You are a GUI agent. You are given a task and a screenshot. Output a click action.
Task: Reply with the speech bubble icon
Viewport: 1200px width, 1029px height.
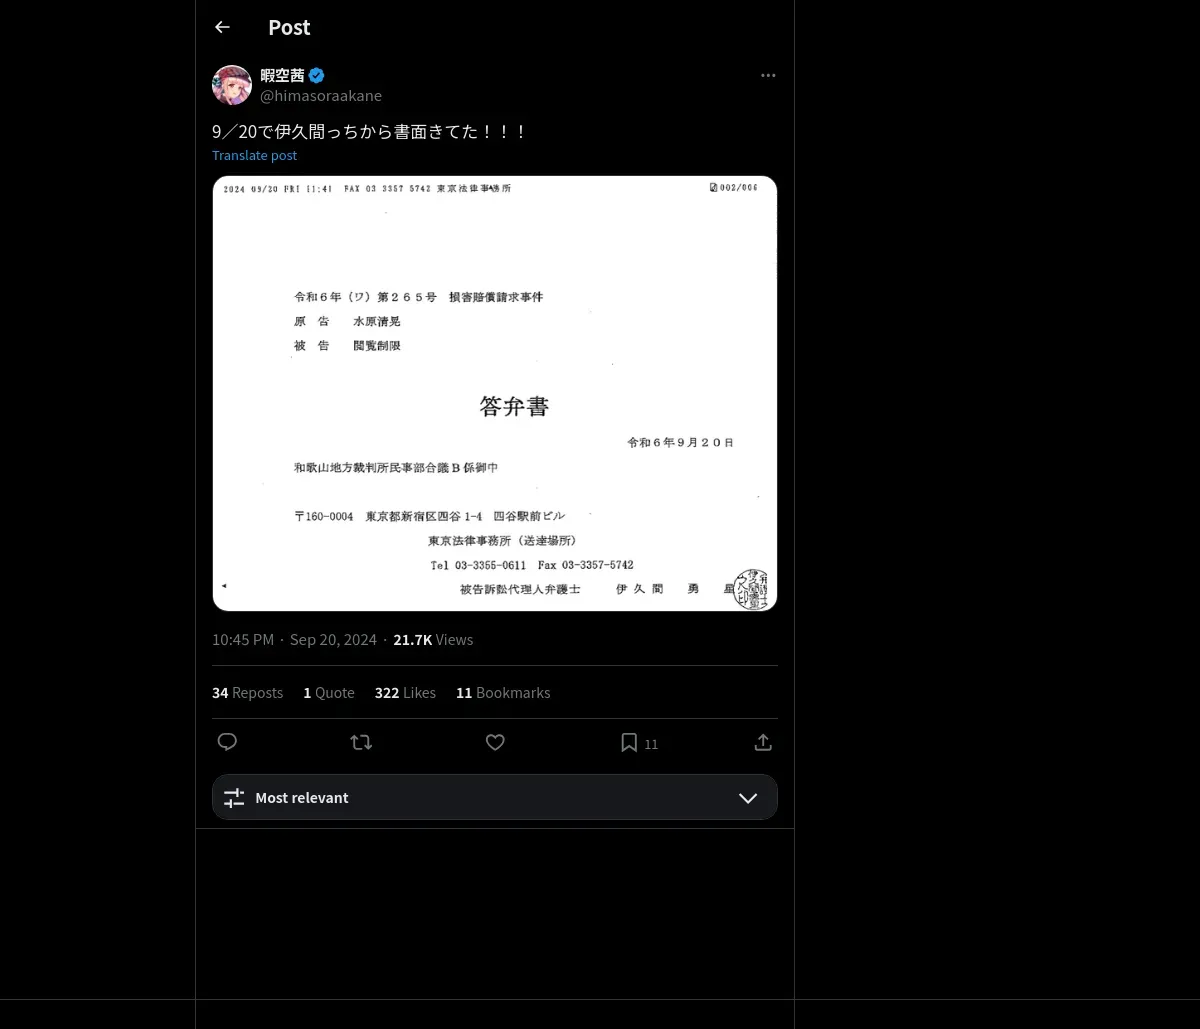tap(228, 742)
